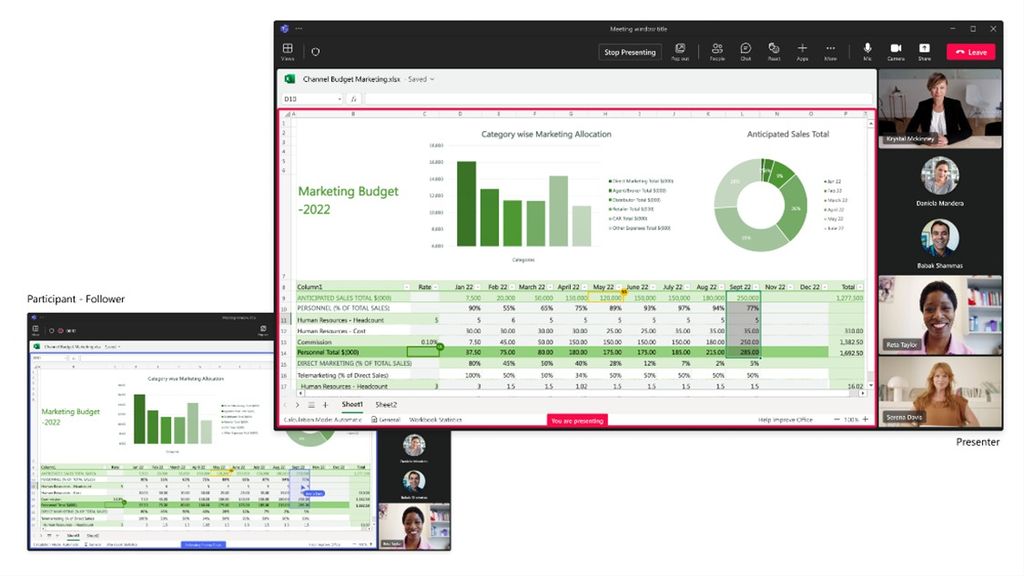This screenshot has width=1024, height=576.
Task: Open the Name Box dropdown showing D10
Action: click(x=341, y=99)
